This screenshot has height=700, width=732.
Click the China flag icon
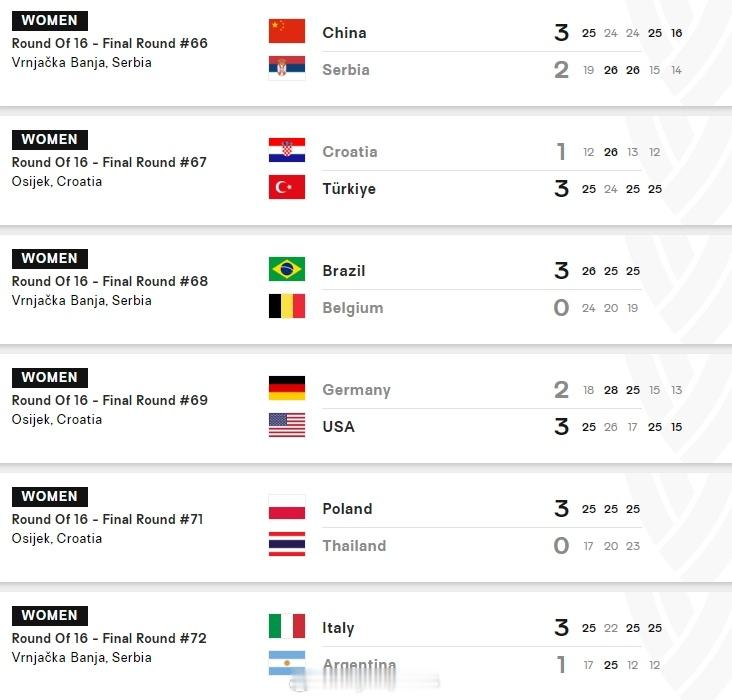287,31
